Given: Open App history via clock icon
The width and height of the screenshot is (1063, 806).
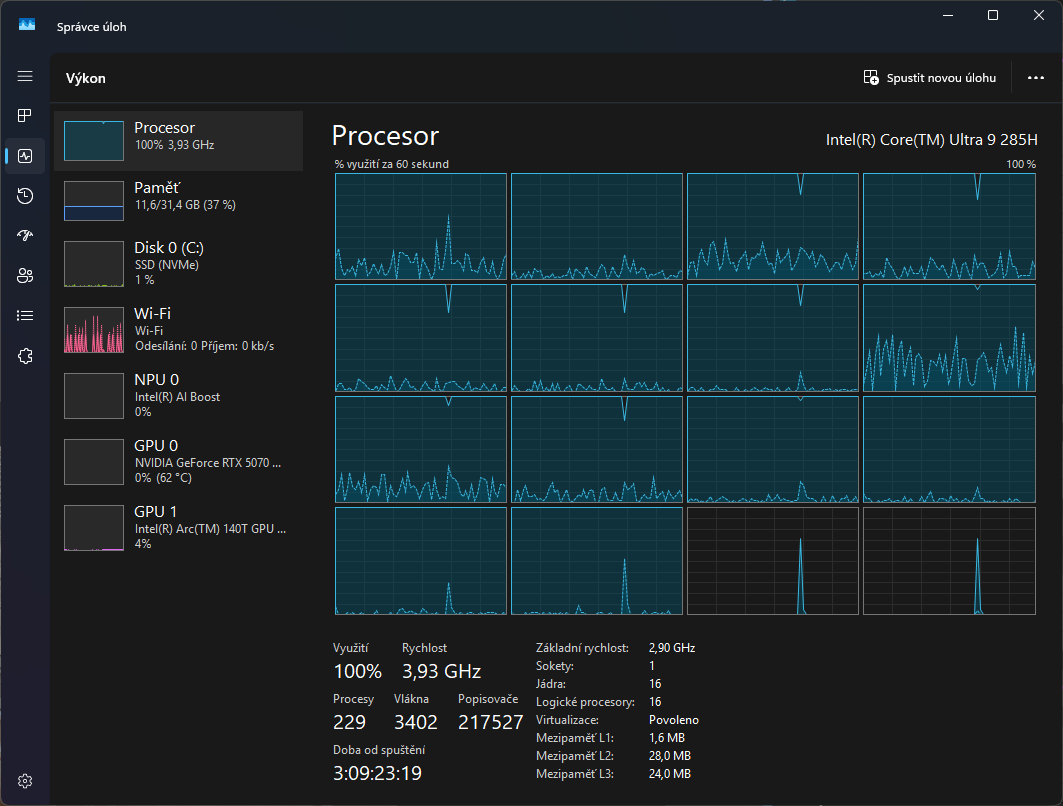Looking at the screenshot, I should (25, 196).
